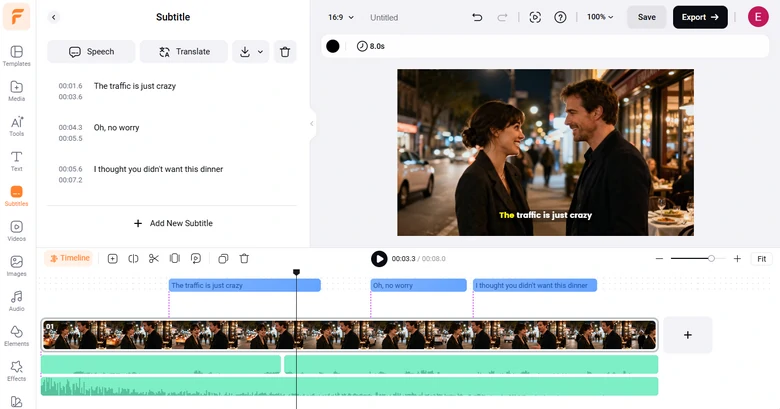Open the Effects sidebar panel
The width and height of the screenshot is (780, 409).
coord(16,371)
